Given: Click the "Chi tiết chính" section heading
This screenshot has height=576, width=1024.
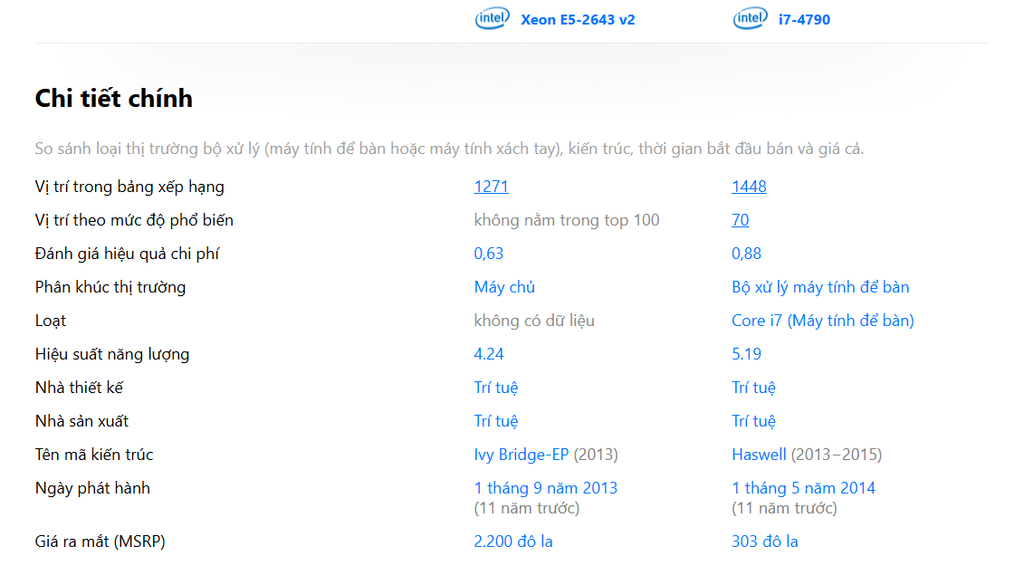Looking at the screenshot, I should coord(114,99).
